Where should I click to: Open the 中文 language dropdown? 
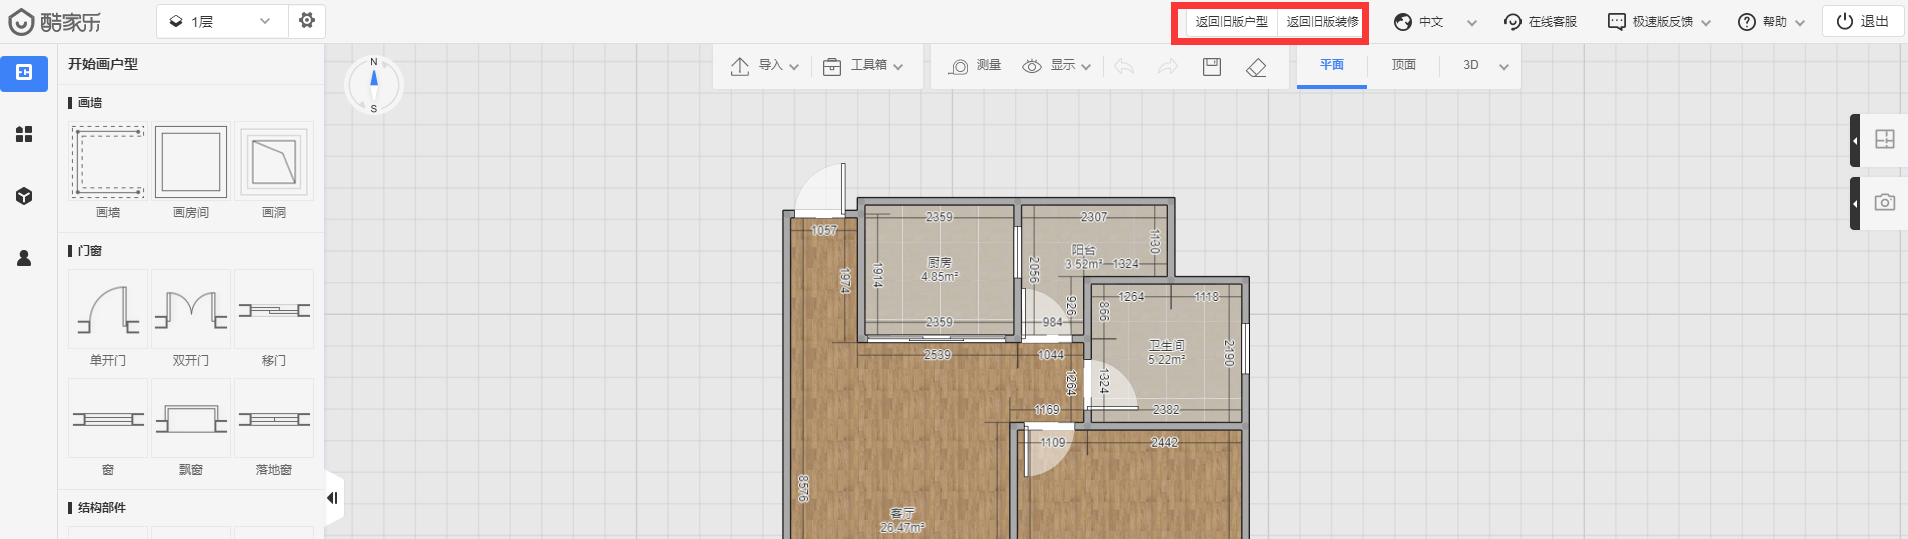pyautogui.click(x=1435, y=22)
